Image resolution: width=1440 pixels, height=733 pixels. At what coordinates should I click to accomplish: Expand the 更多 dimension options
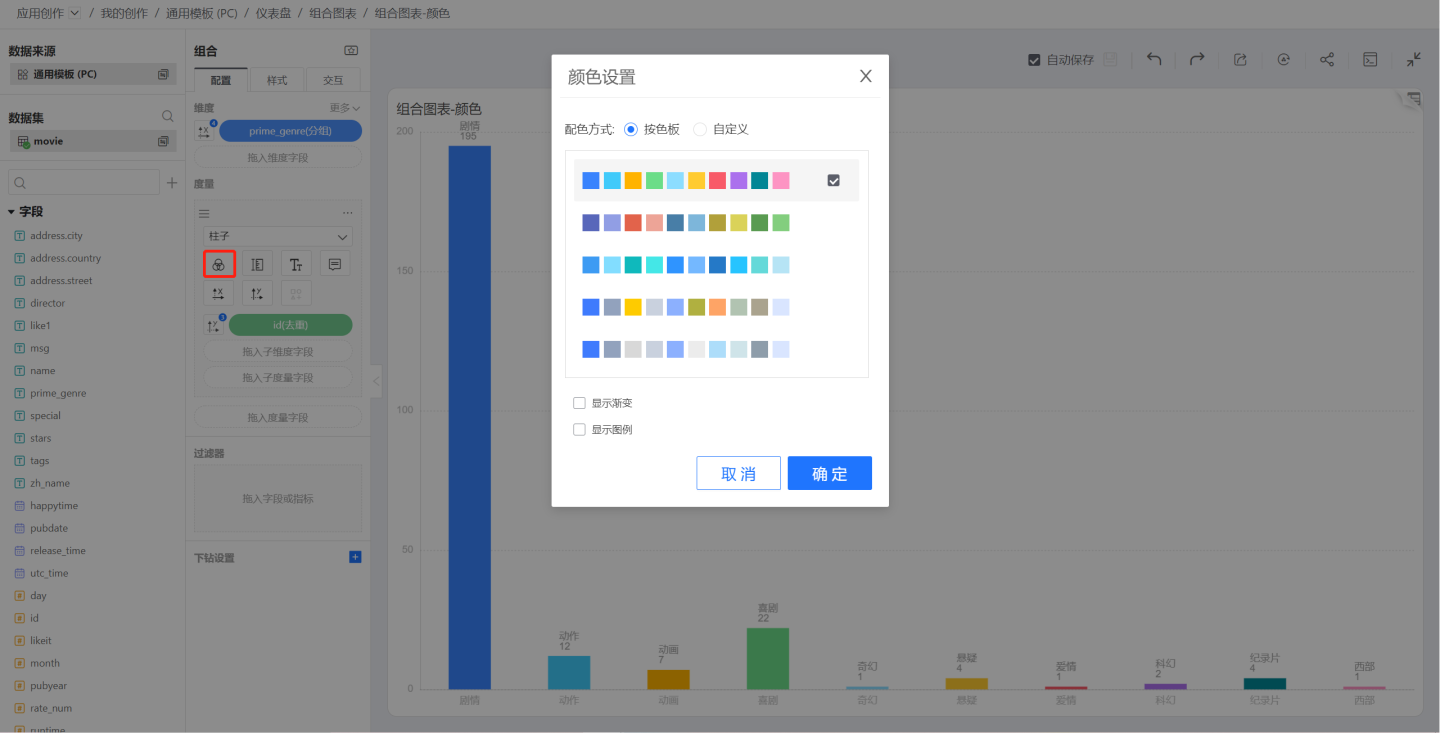click(345, 108)
